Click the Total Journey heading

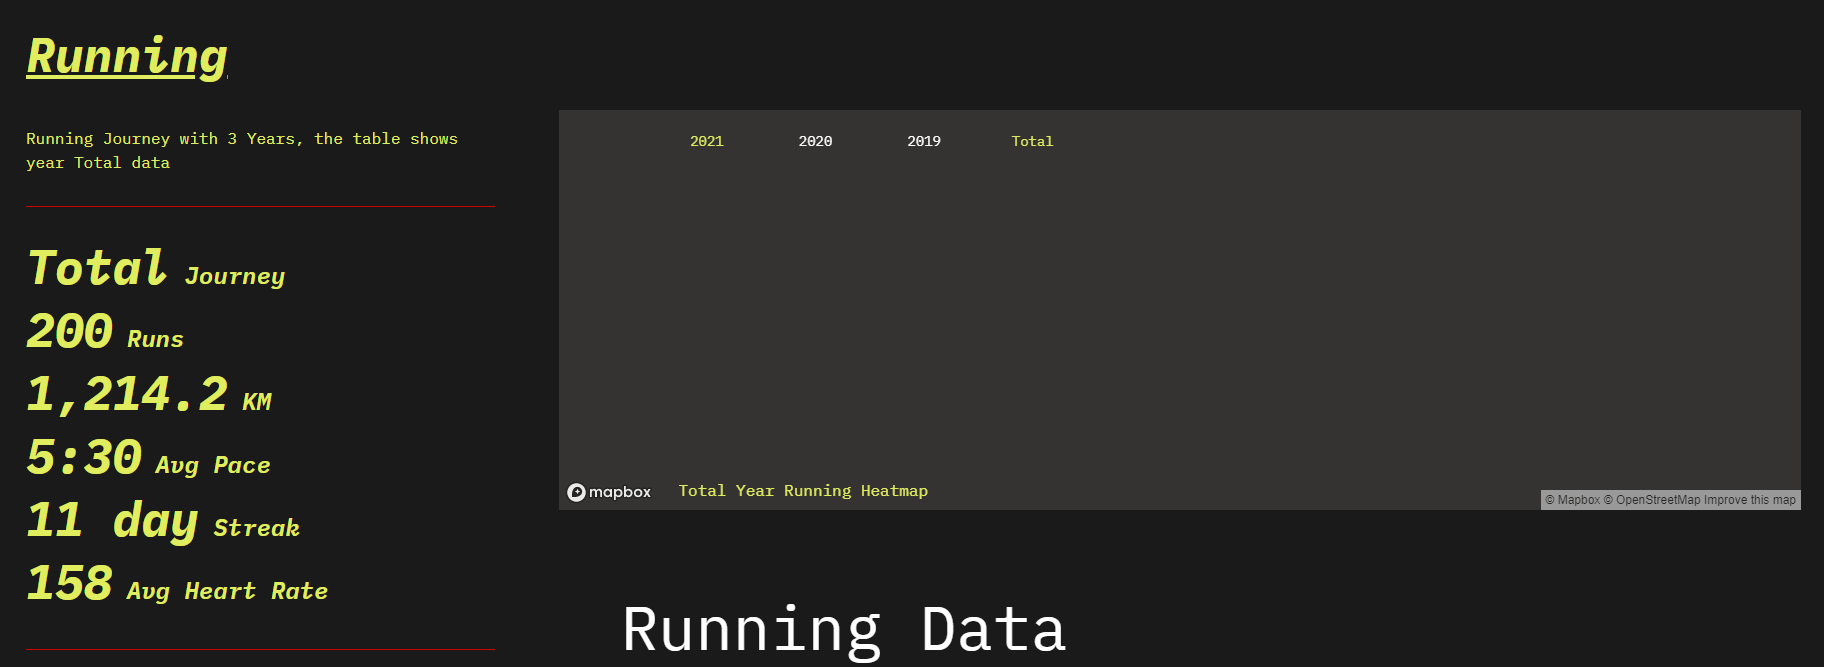[x=156, y=269]
